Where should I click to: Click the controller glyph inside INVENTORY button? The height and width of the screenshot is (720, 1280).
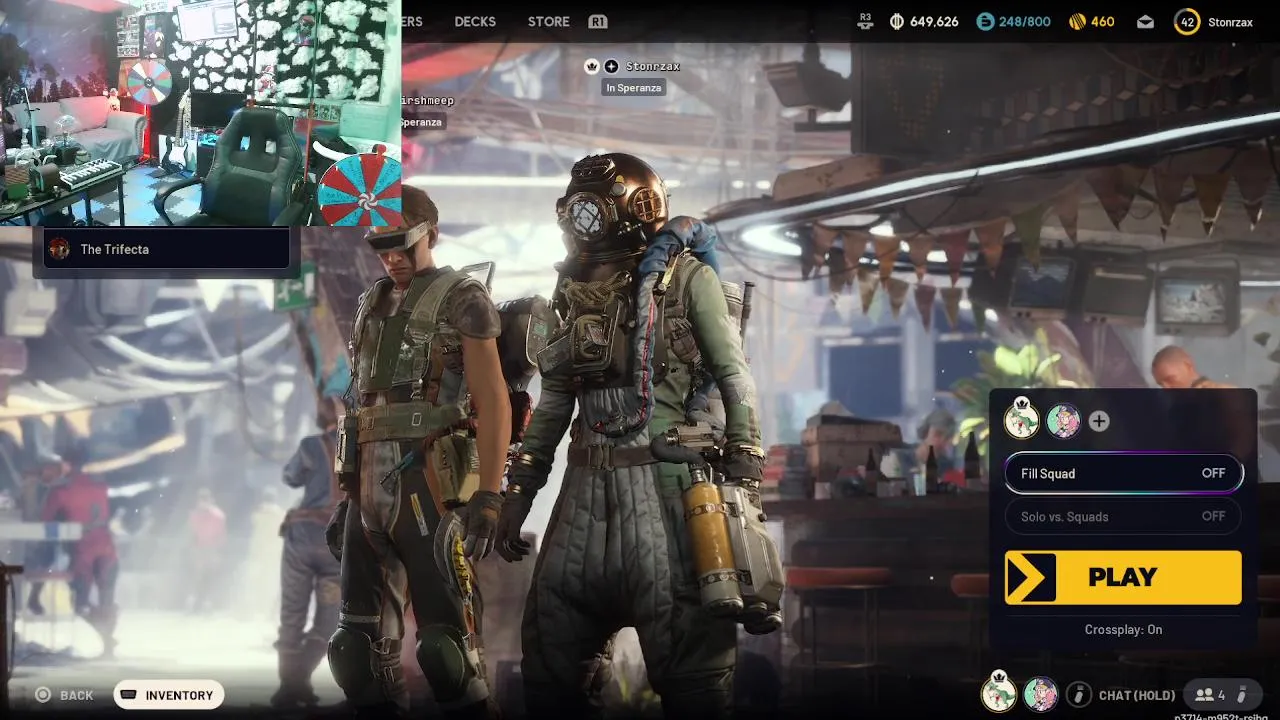[x=128, y=695]
